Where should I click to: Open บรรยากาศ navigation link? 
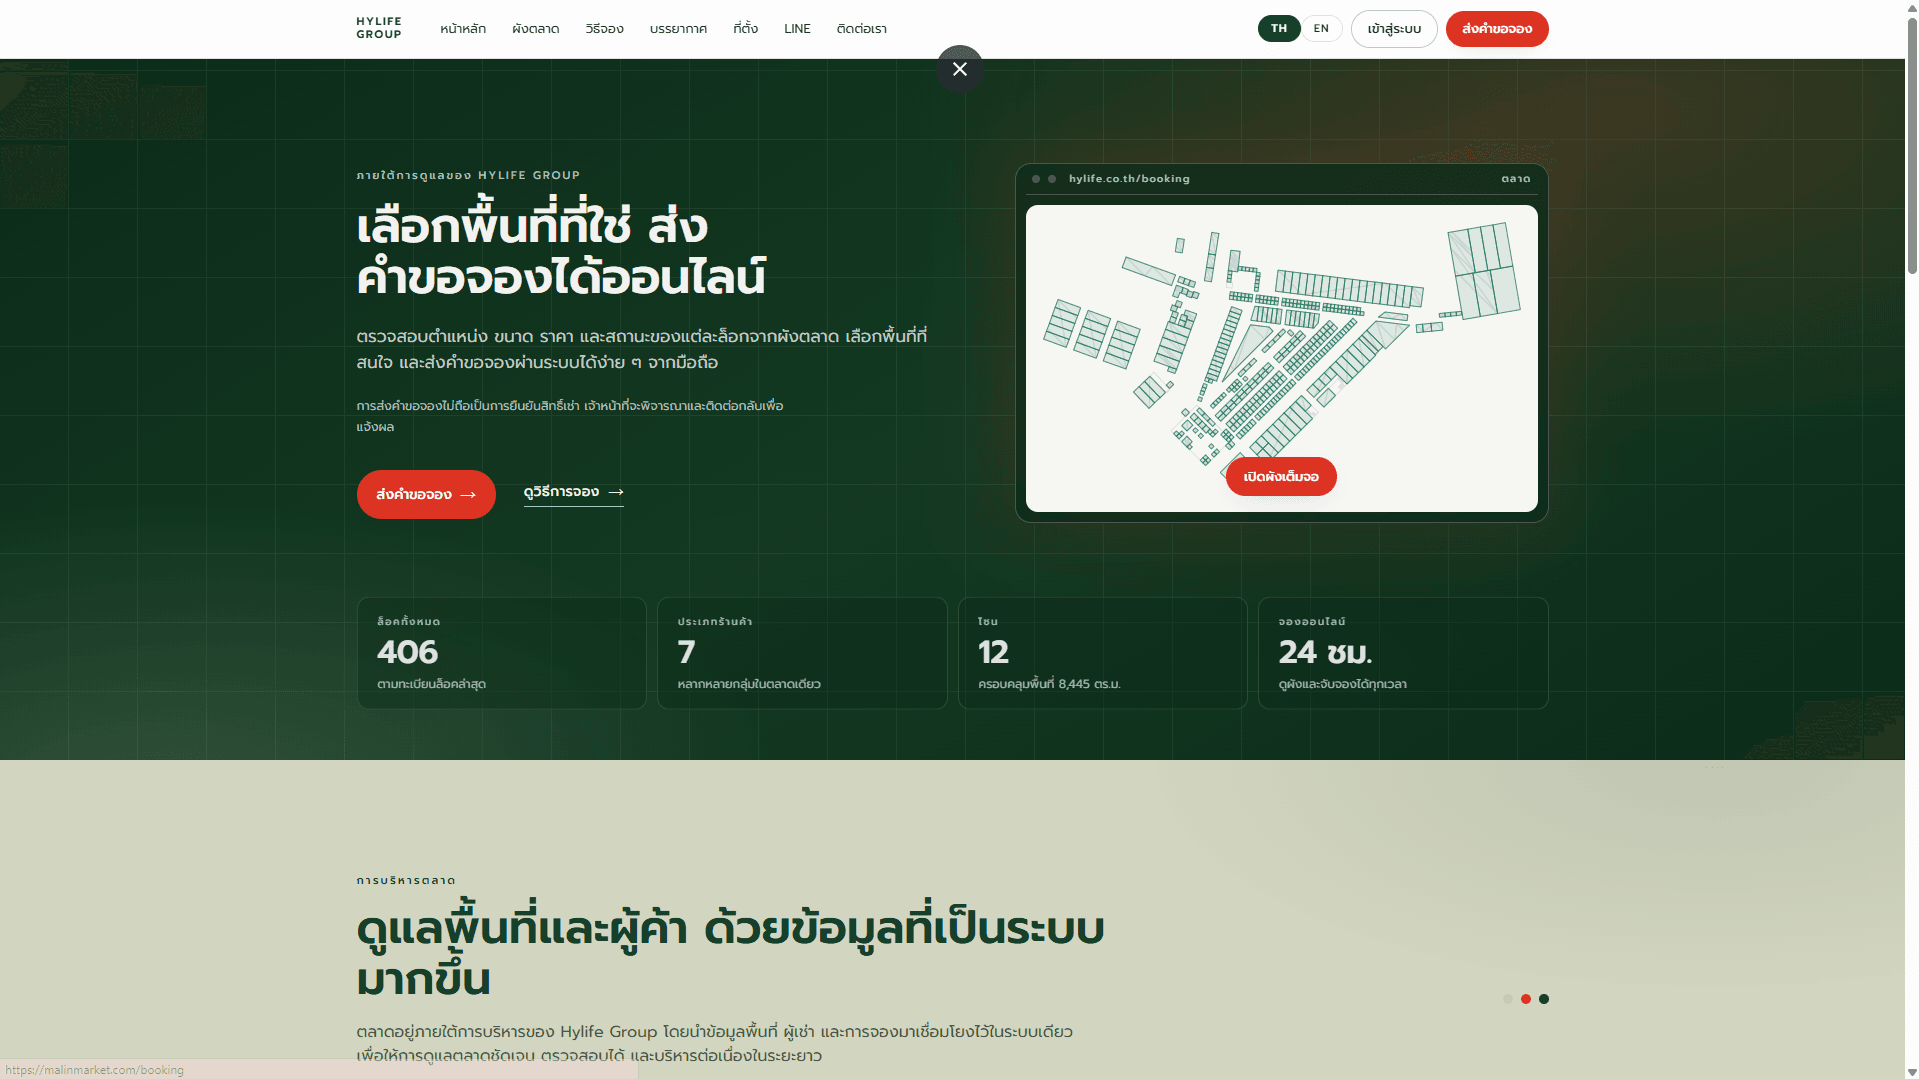click(x=678, y=29)
